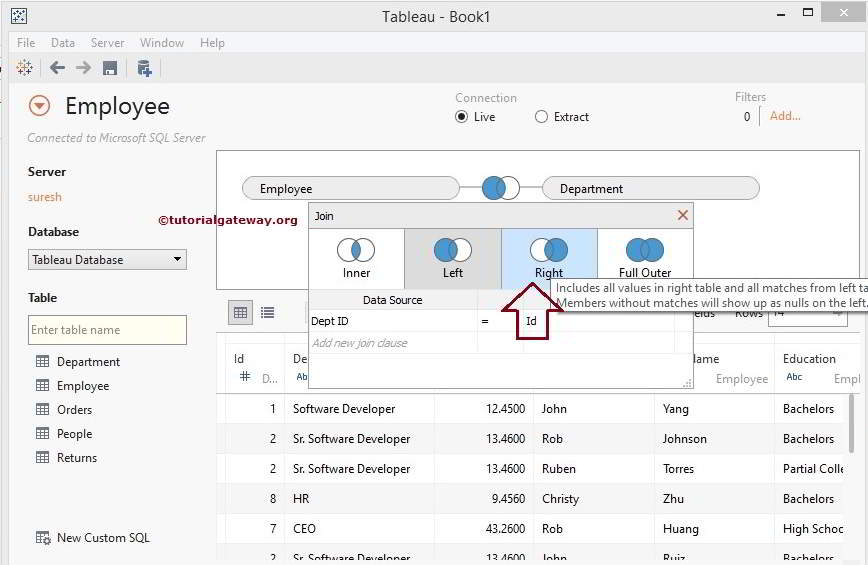
Task: Select the Extract connection option
Action: pos(541,117)
